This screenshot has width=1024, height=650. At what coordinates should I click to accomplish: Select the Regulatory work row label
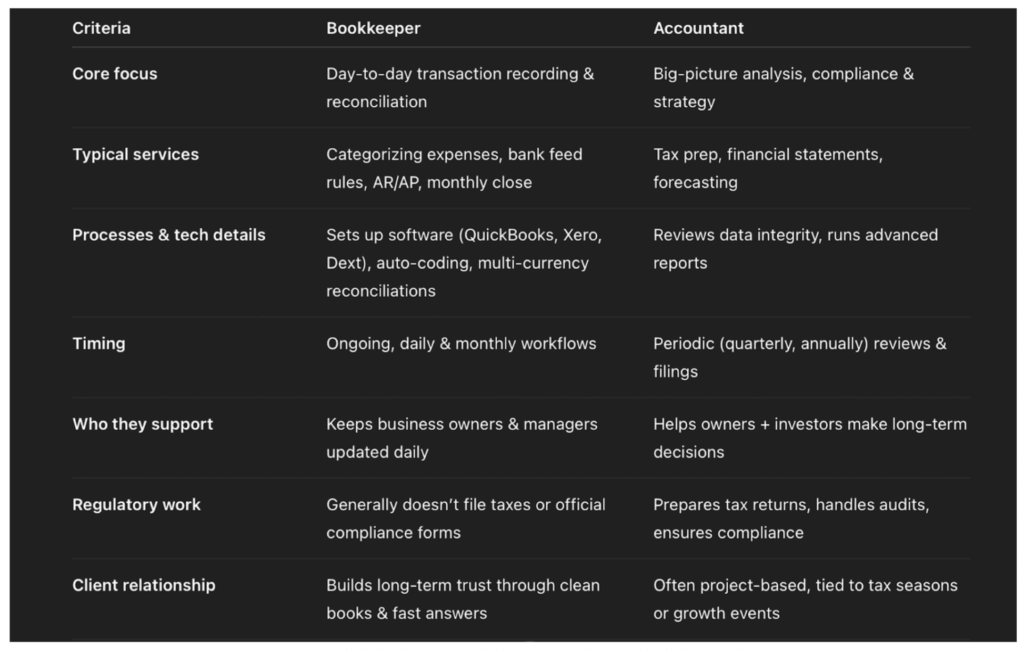click(x=136, y=505)
